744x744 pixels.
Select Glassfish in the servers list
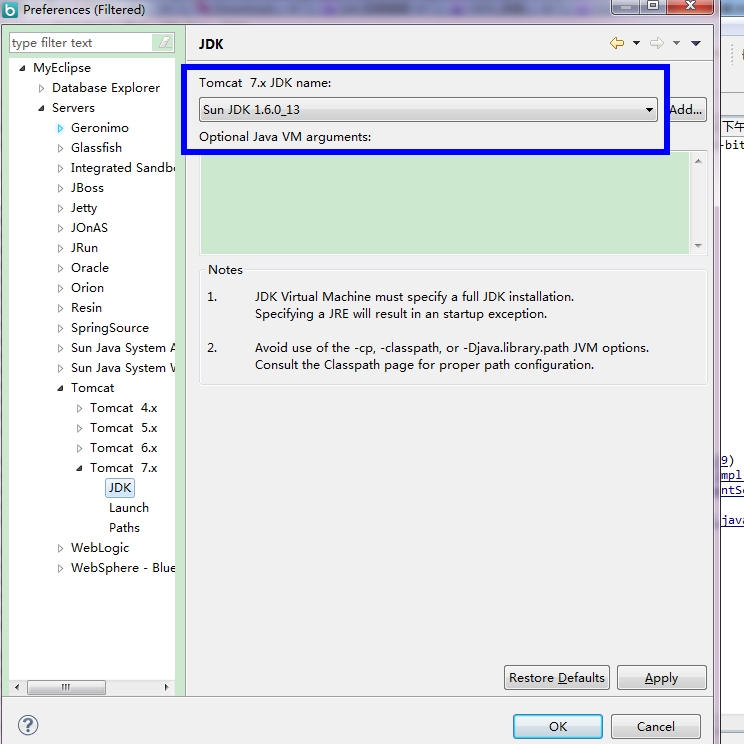[x=96, y=148]
